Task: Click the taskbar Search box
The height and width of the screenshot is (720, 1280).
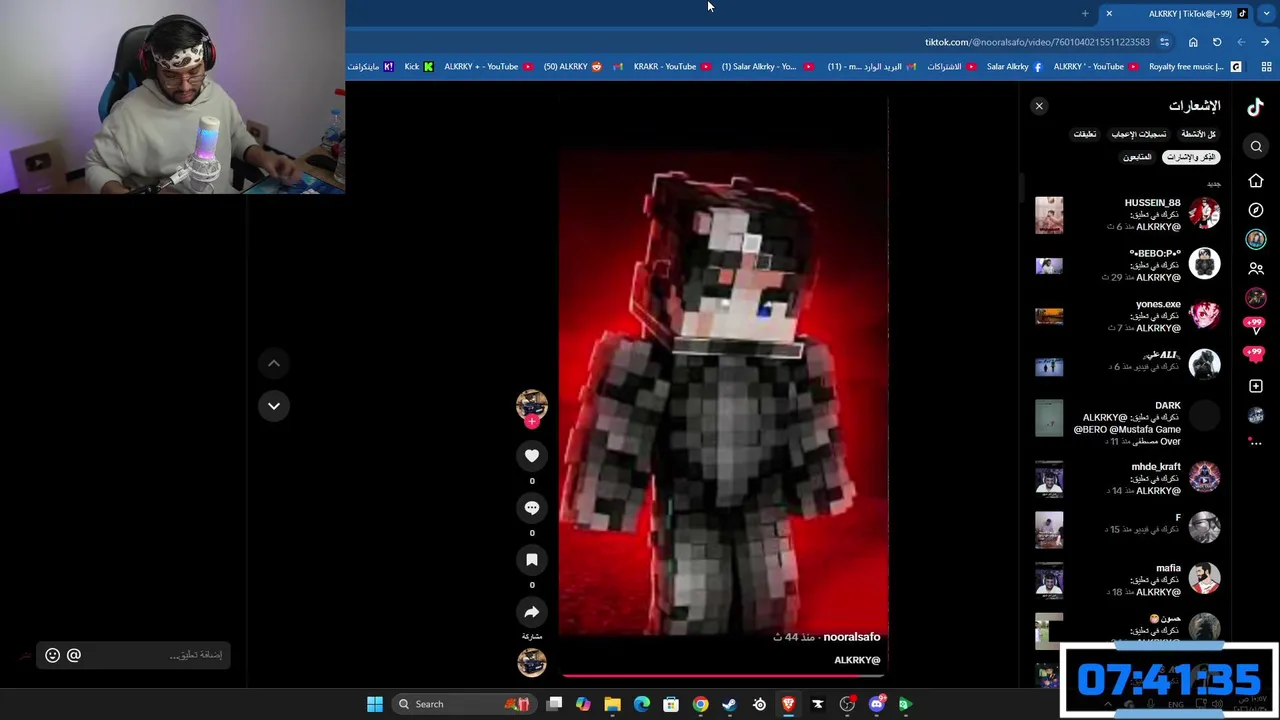Action: 464,704
